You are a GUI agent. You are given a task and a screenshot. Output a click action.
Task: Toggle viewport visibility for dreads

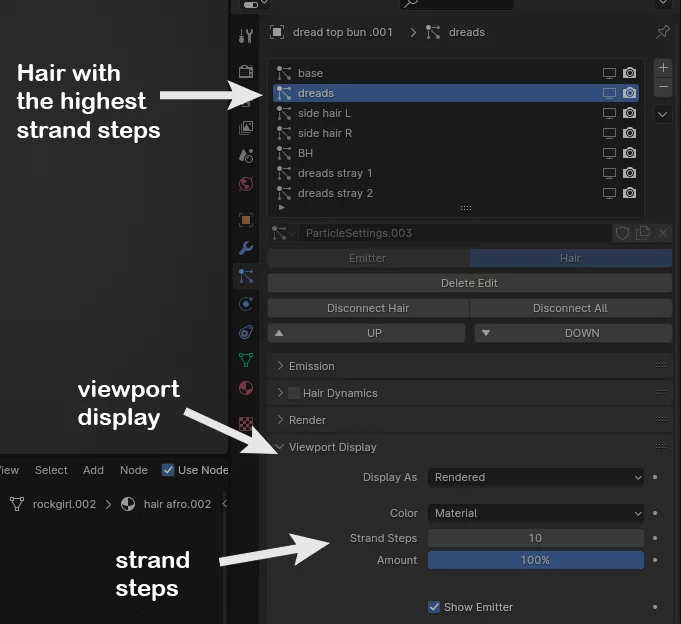pos(609,93)
